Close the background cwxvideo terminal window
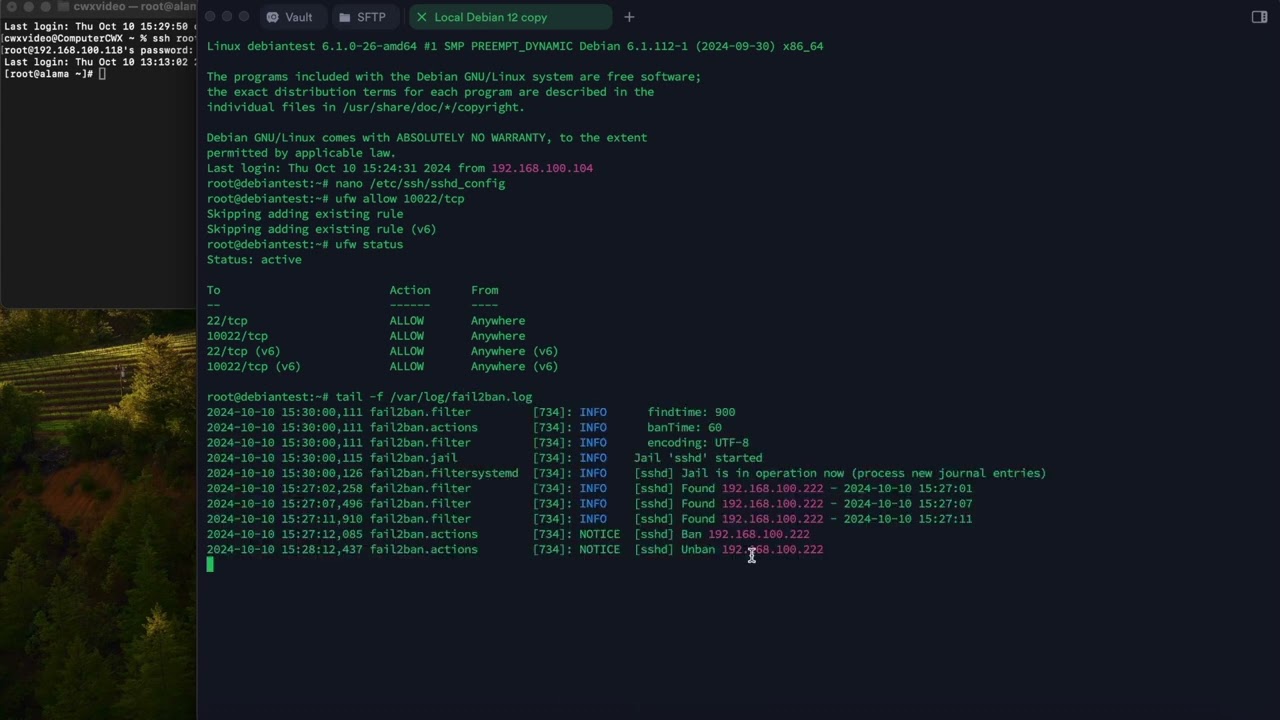The image size is (1280, 720). click(12, 7)
